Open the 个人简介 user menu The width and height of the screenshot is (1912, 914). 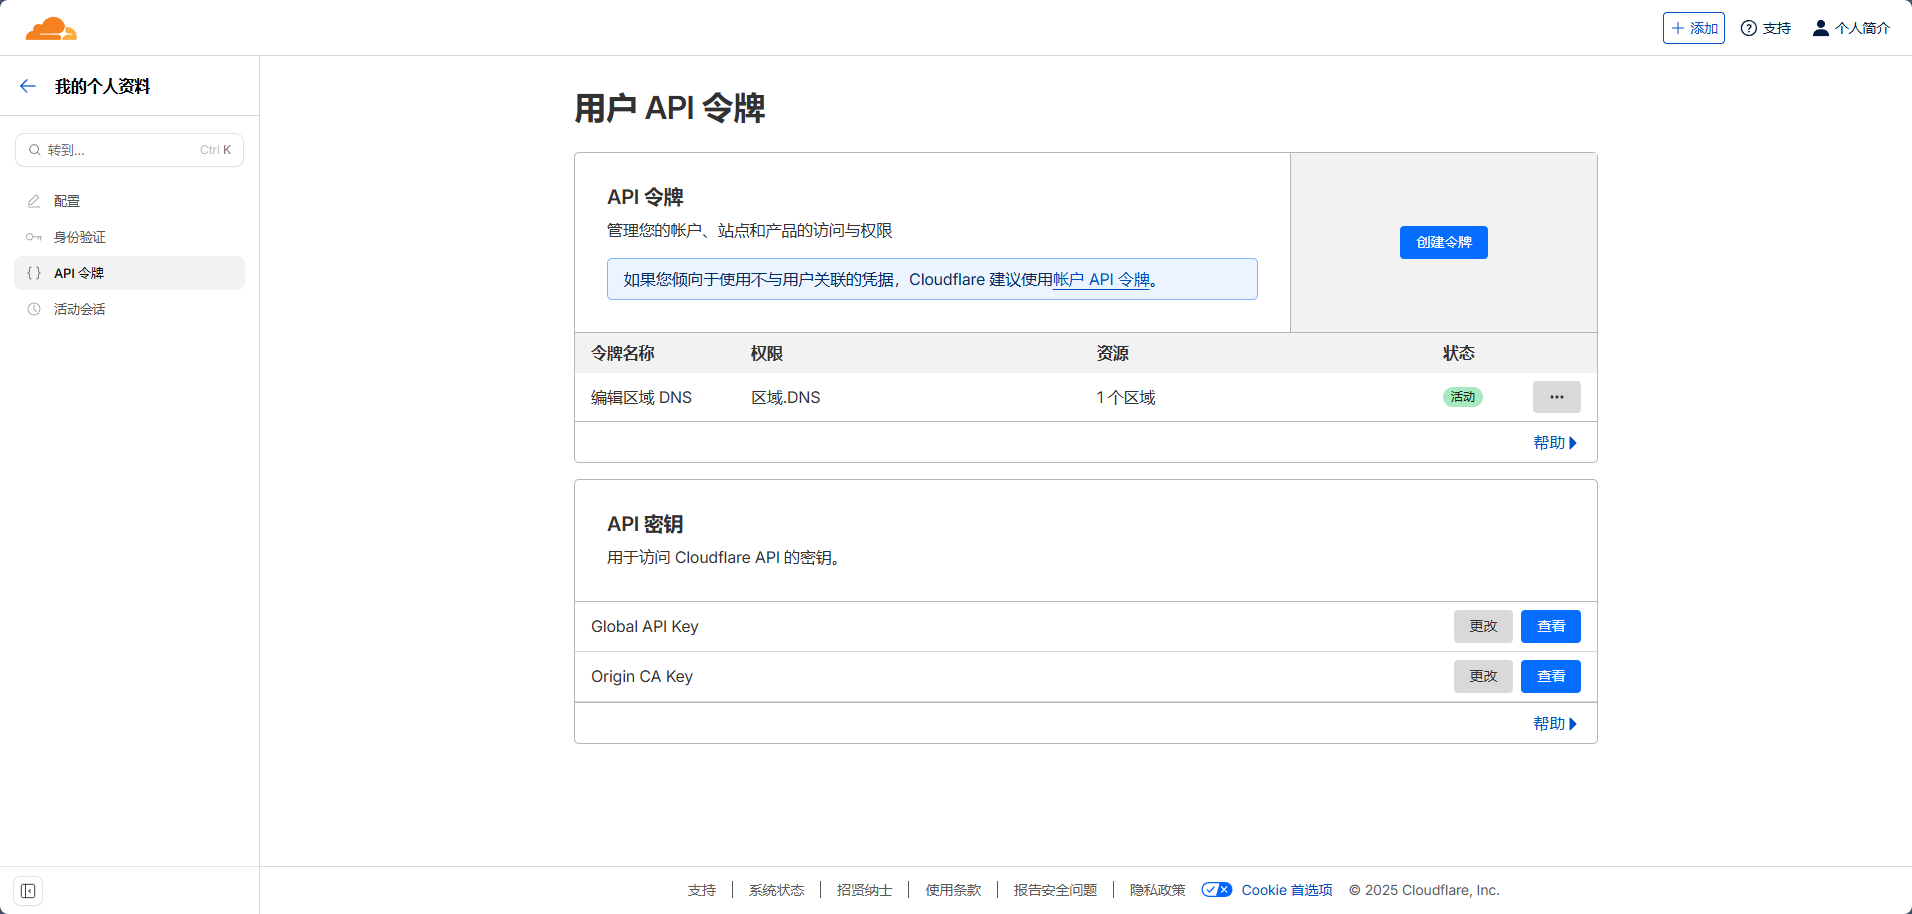(1851, 28)
